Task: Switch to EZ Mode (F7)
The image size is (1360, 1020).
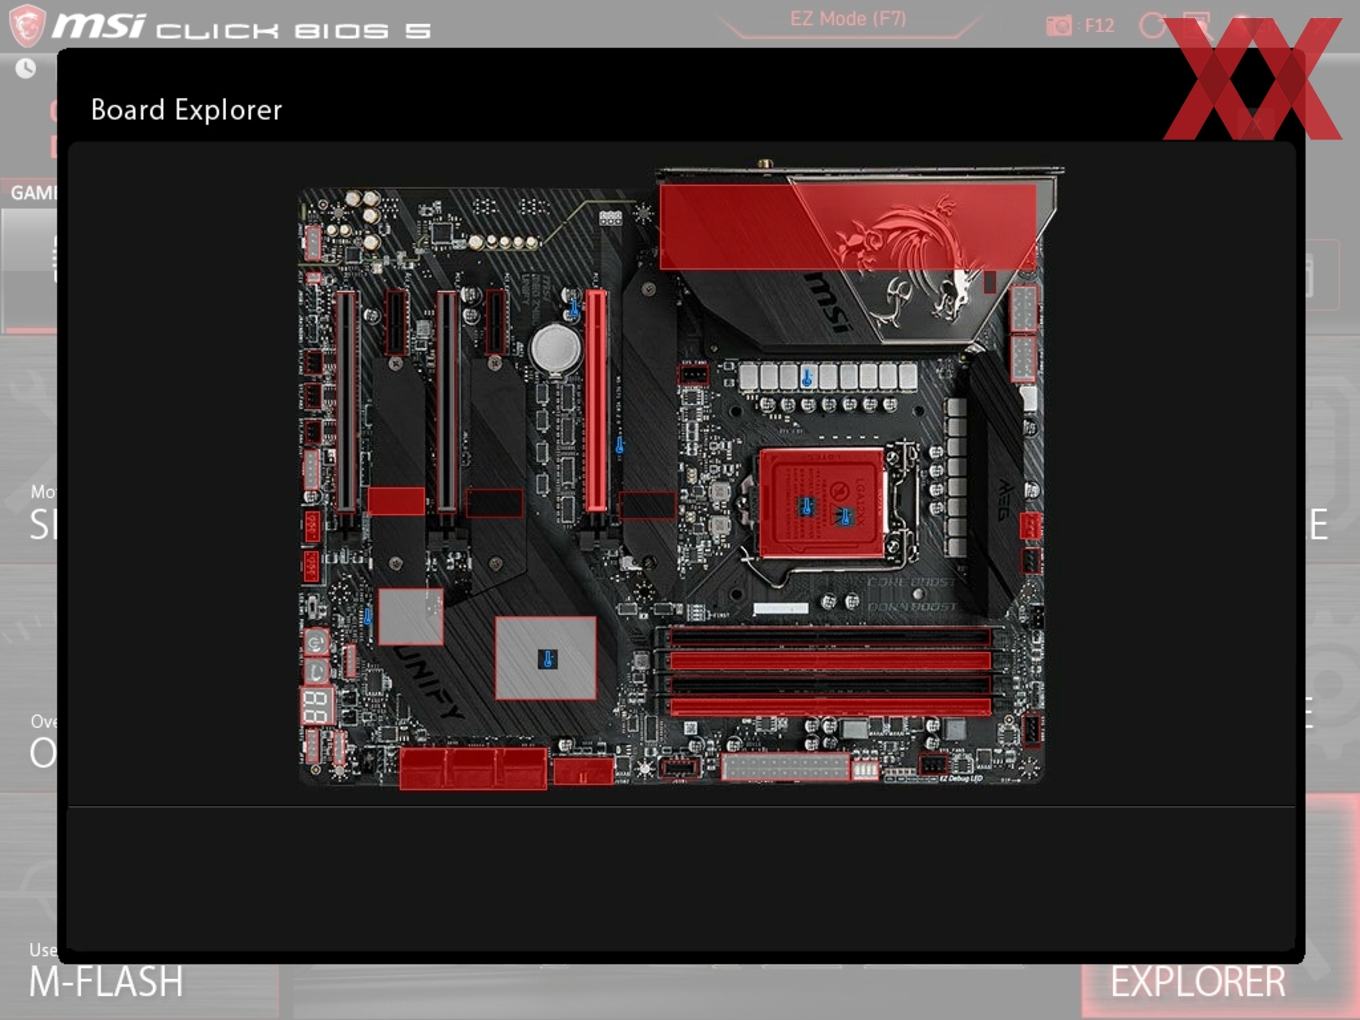Action: pyautogui.click(x=848, y=19)
